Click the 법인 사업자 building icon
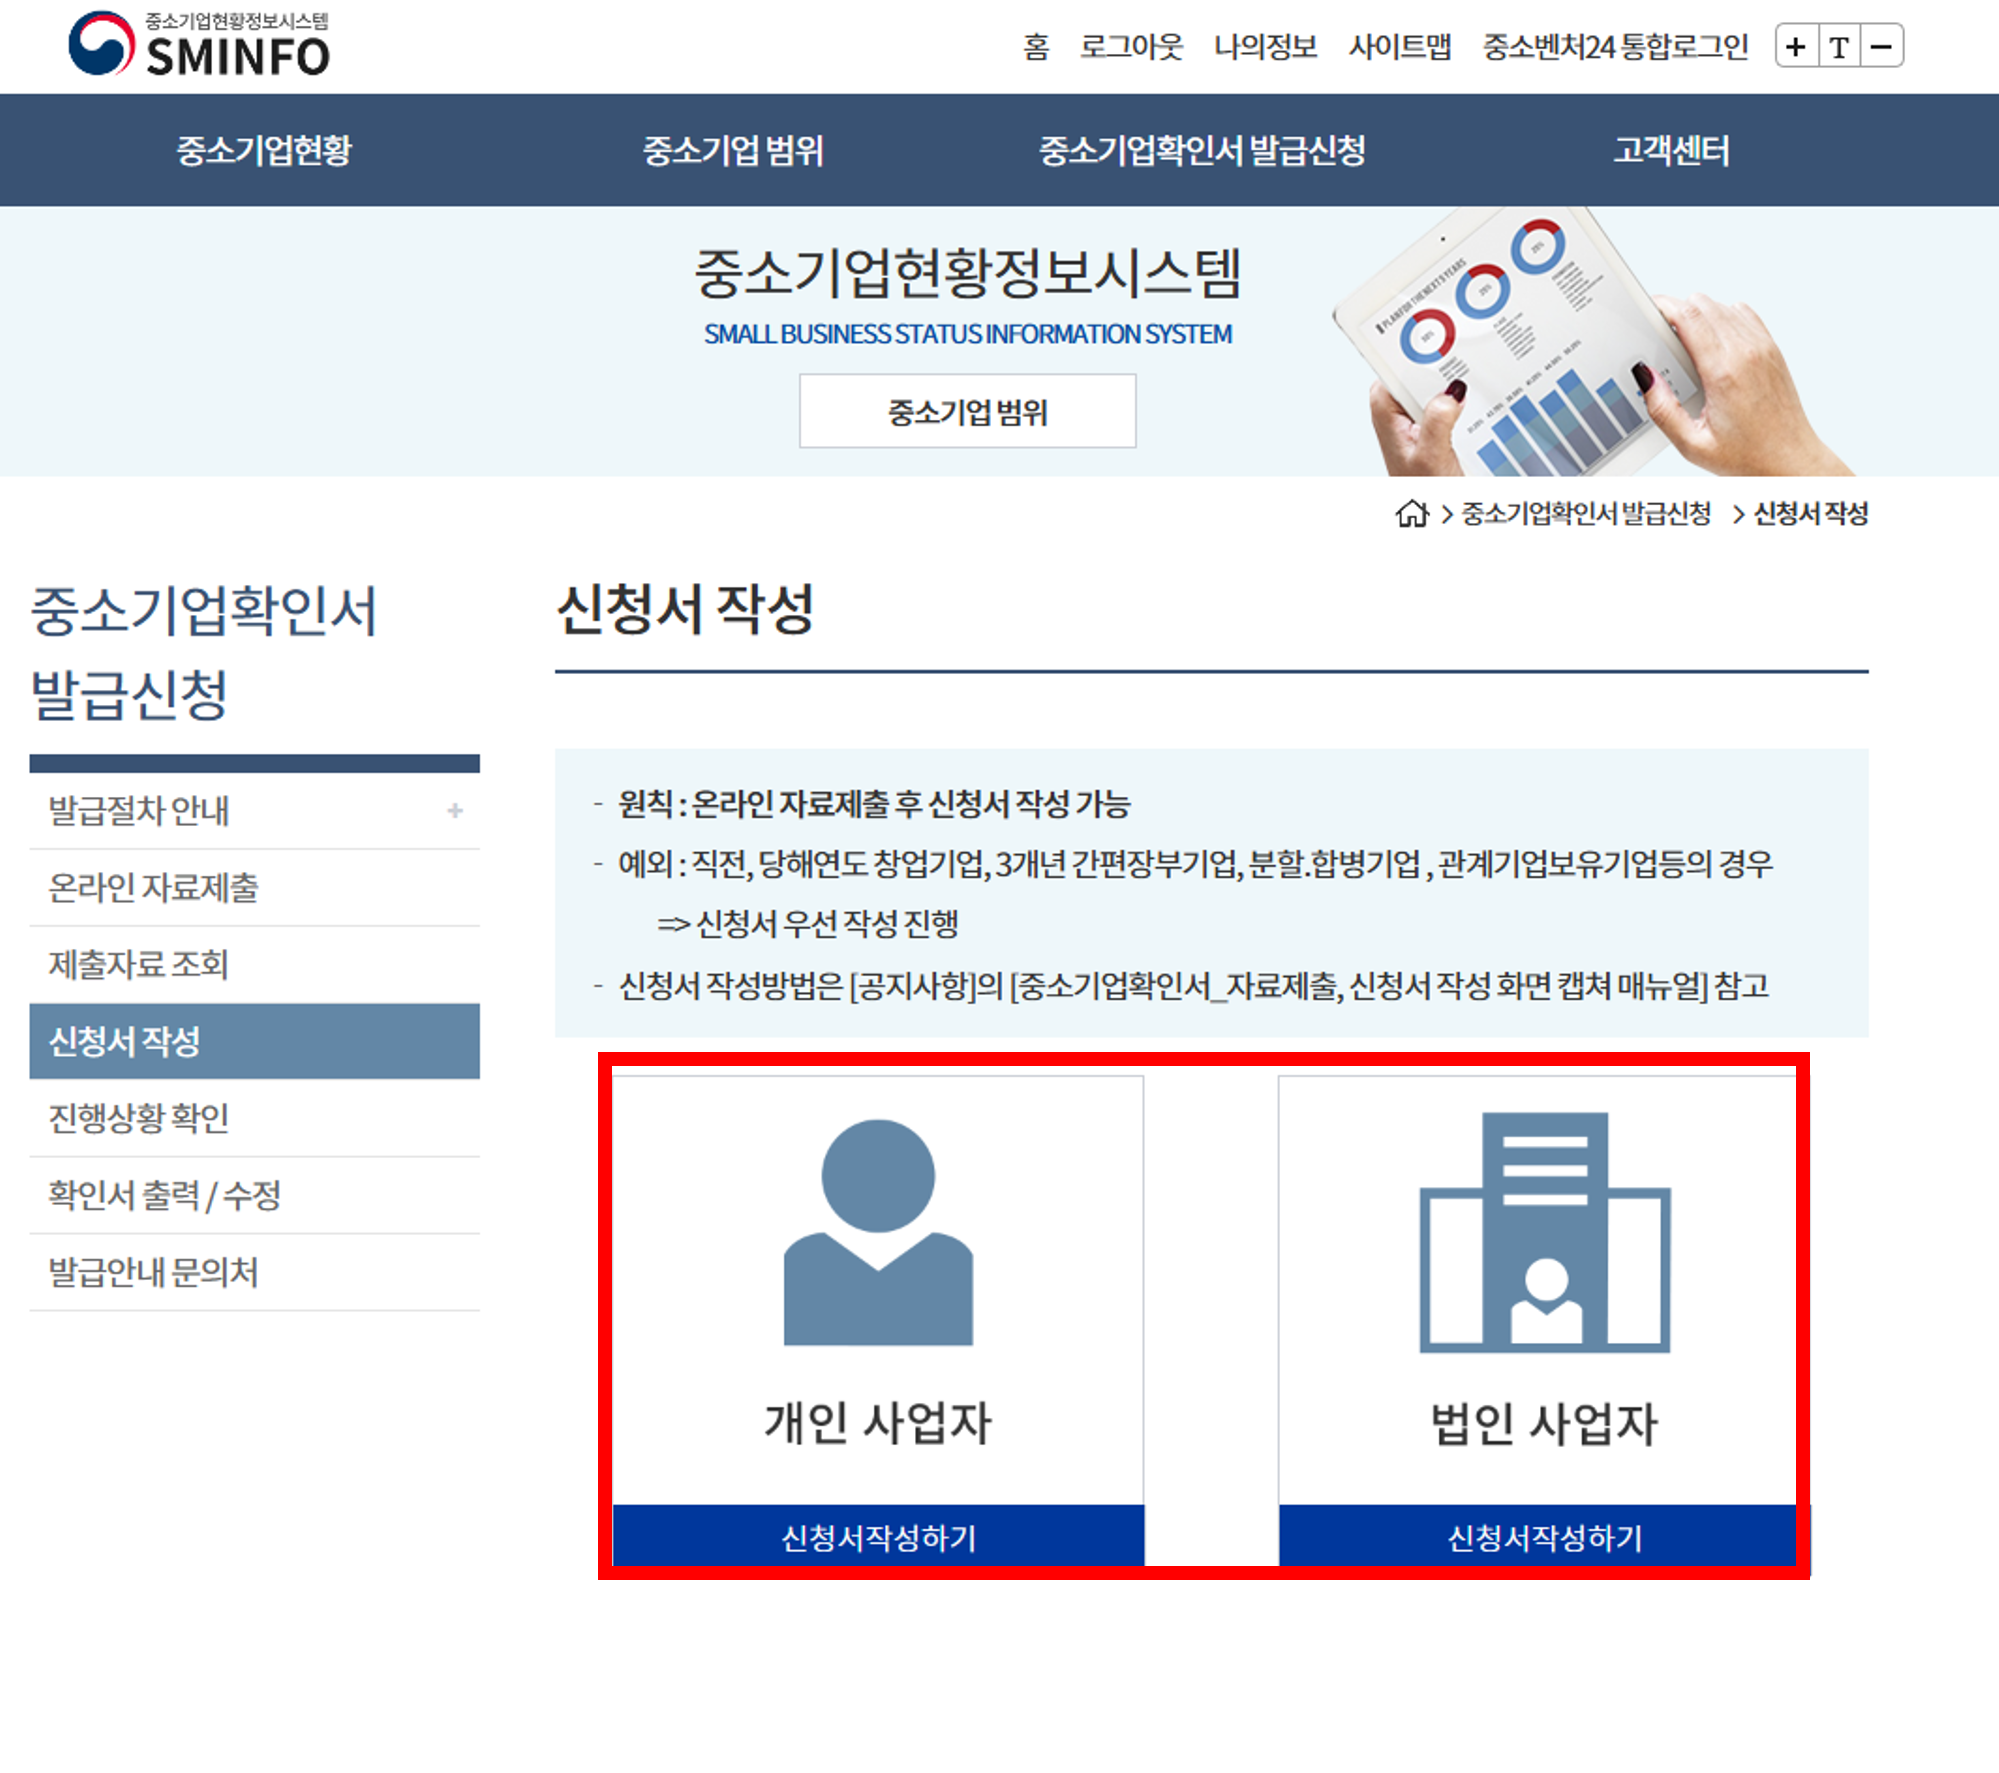This screenshot has width=1999, height=1773. click(x=1544, y=1232)
